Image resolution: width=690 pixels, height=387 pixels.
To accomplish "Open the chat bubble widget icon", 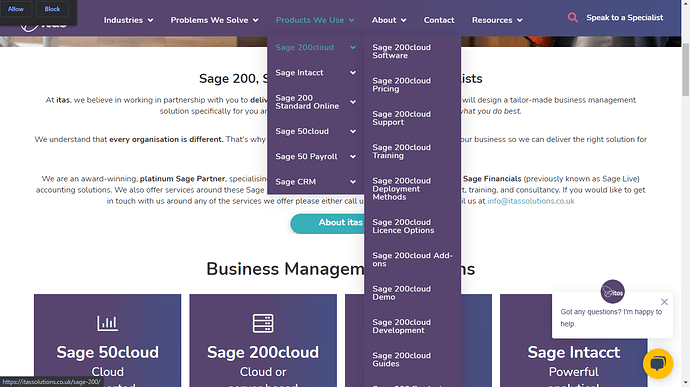I will pos(658,364).
